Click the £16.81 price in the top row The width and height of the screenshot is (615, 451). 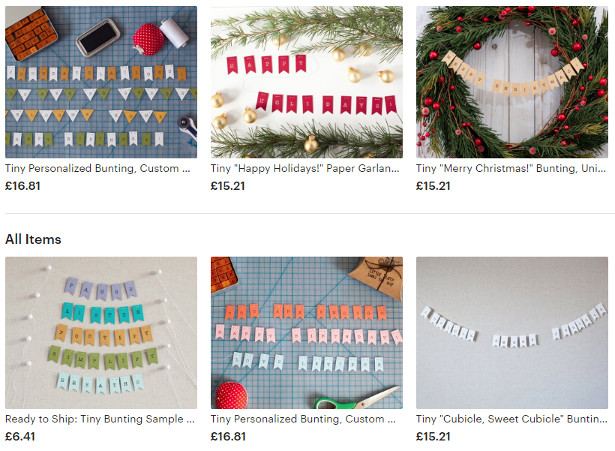pyautogui.click(x=23, y=186)
